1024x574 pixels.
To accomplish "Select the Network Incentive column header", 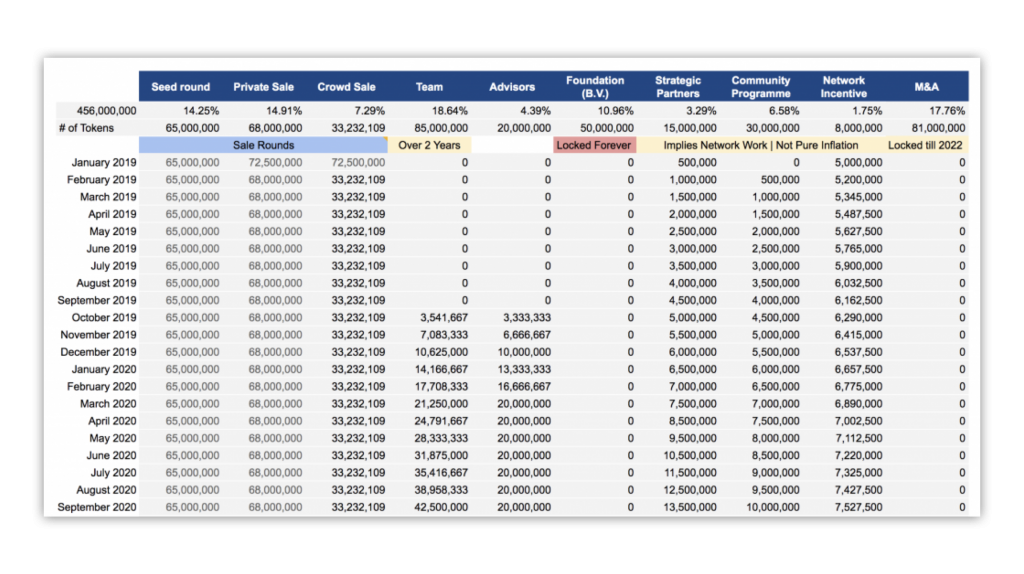I will 844,87.
